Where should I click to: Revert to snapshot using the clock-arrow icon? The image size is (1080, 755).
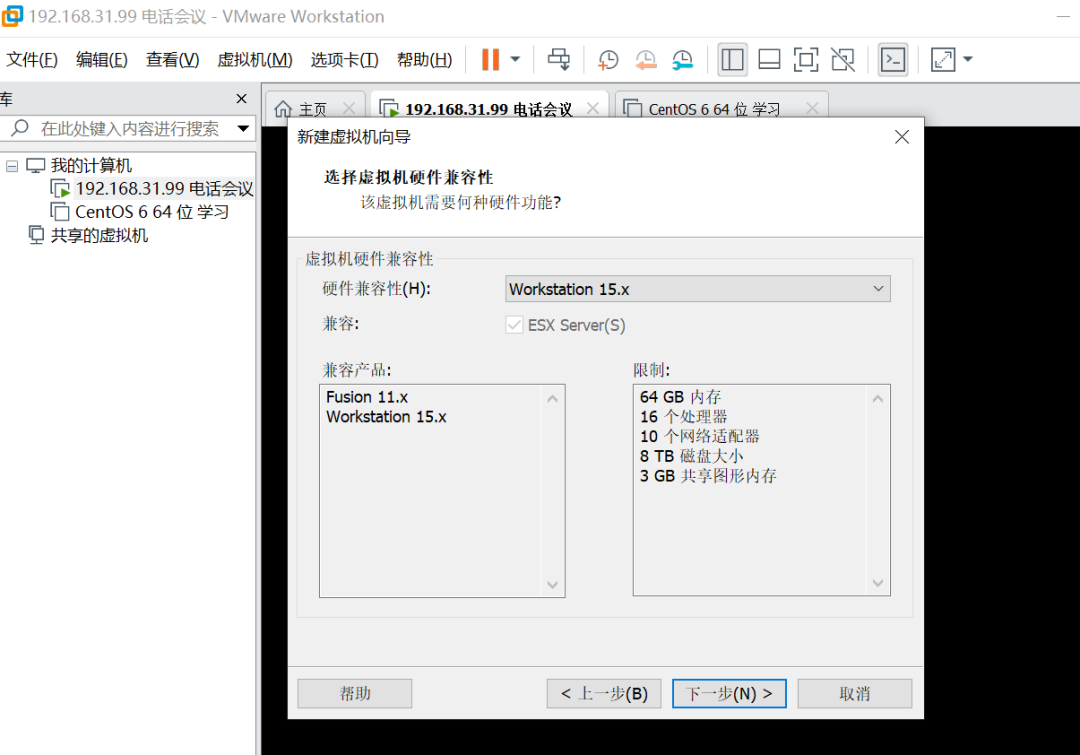coord(645,60)
